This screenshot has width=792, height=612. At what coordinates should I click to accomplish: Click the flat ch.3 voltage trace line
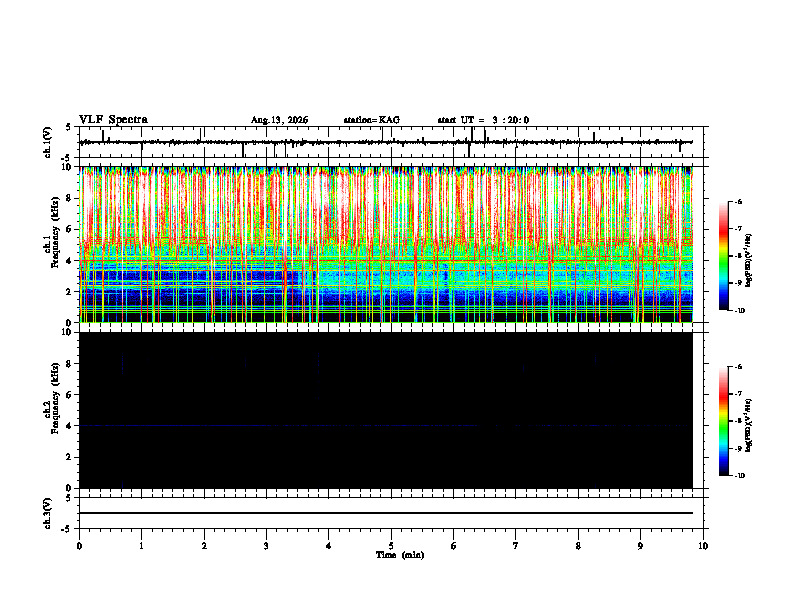(x=386, y=513)
